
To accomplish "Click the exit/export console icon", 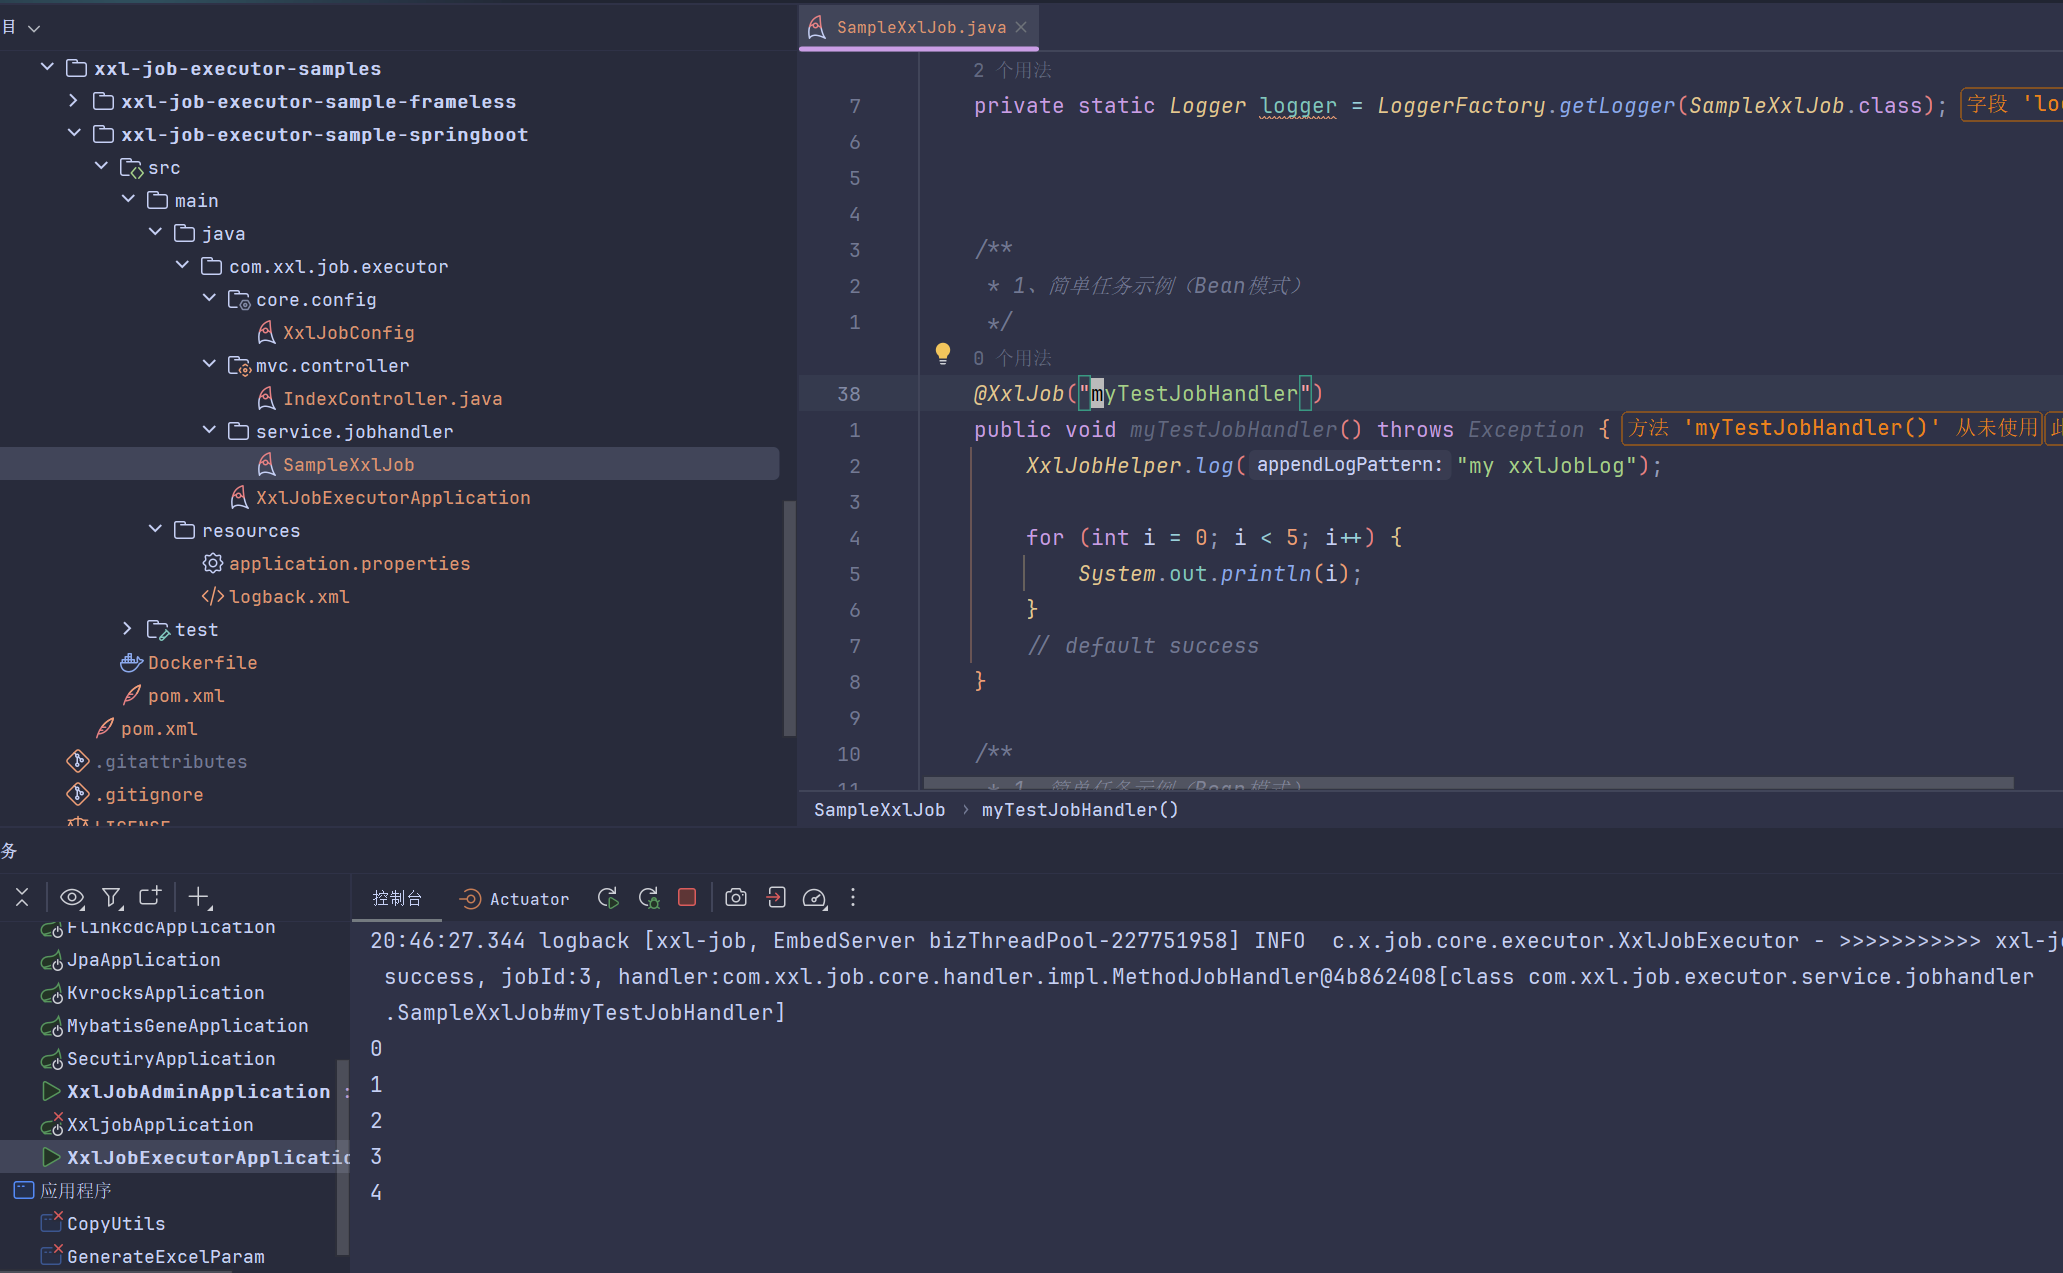I will [776, 897].
